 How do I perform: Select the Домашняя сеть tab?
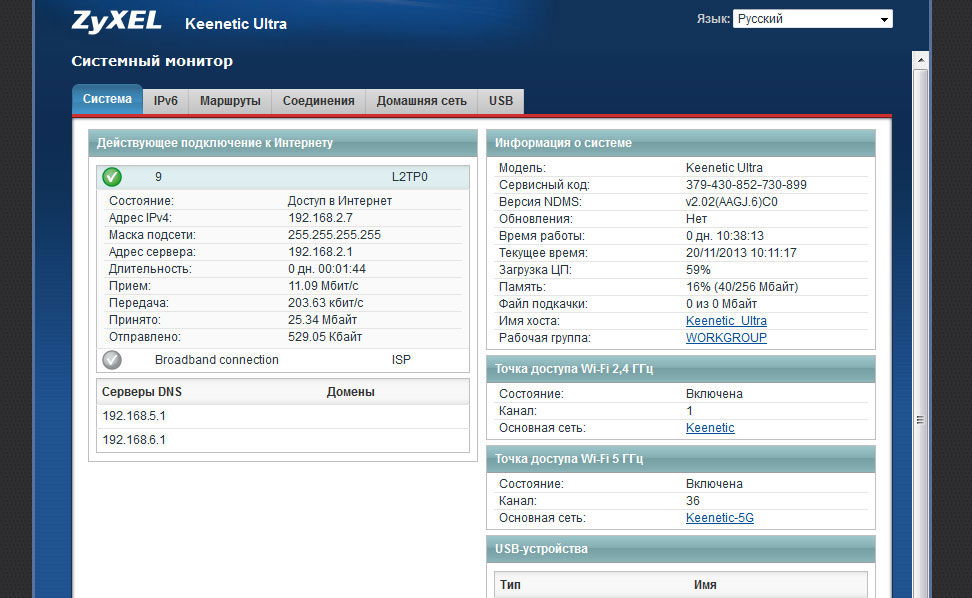tap(422, 101)
